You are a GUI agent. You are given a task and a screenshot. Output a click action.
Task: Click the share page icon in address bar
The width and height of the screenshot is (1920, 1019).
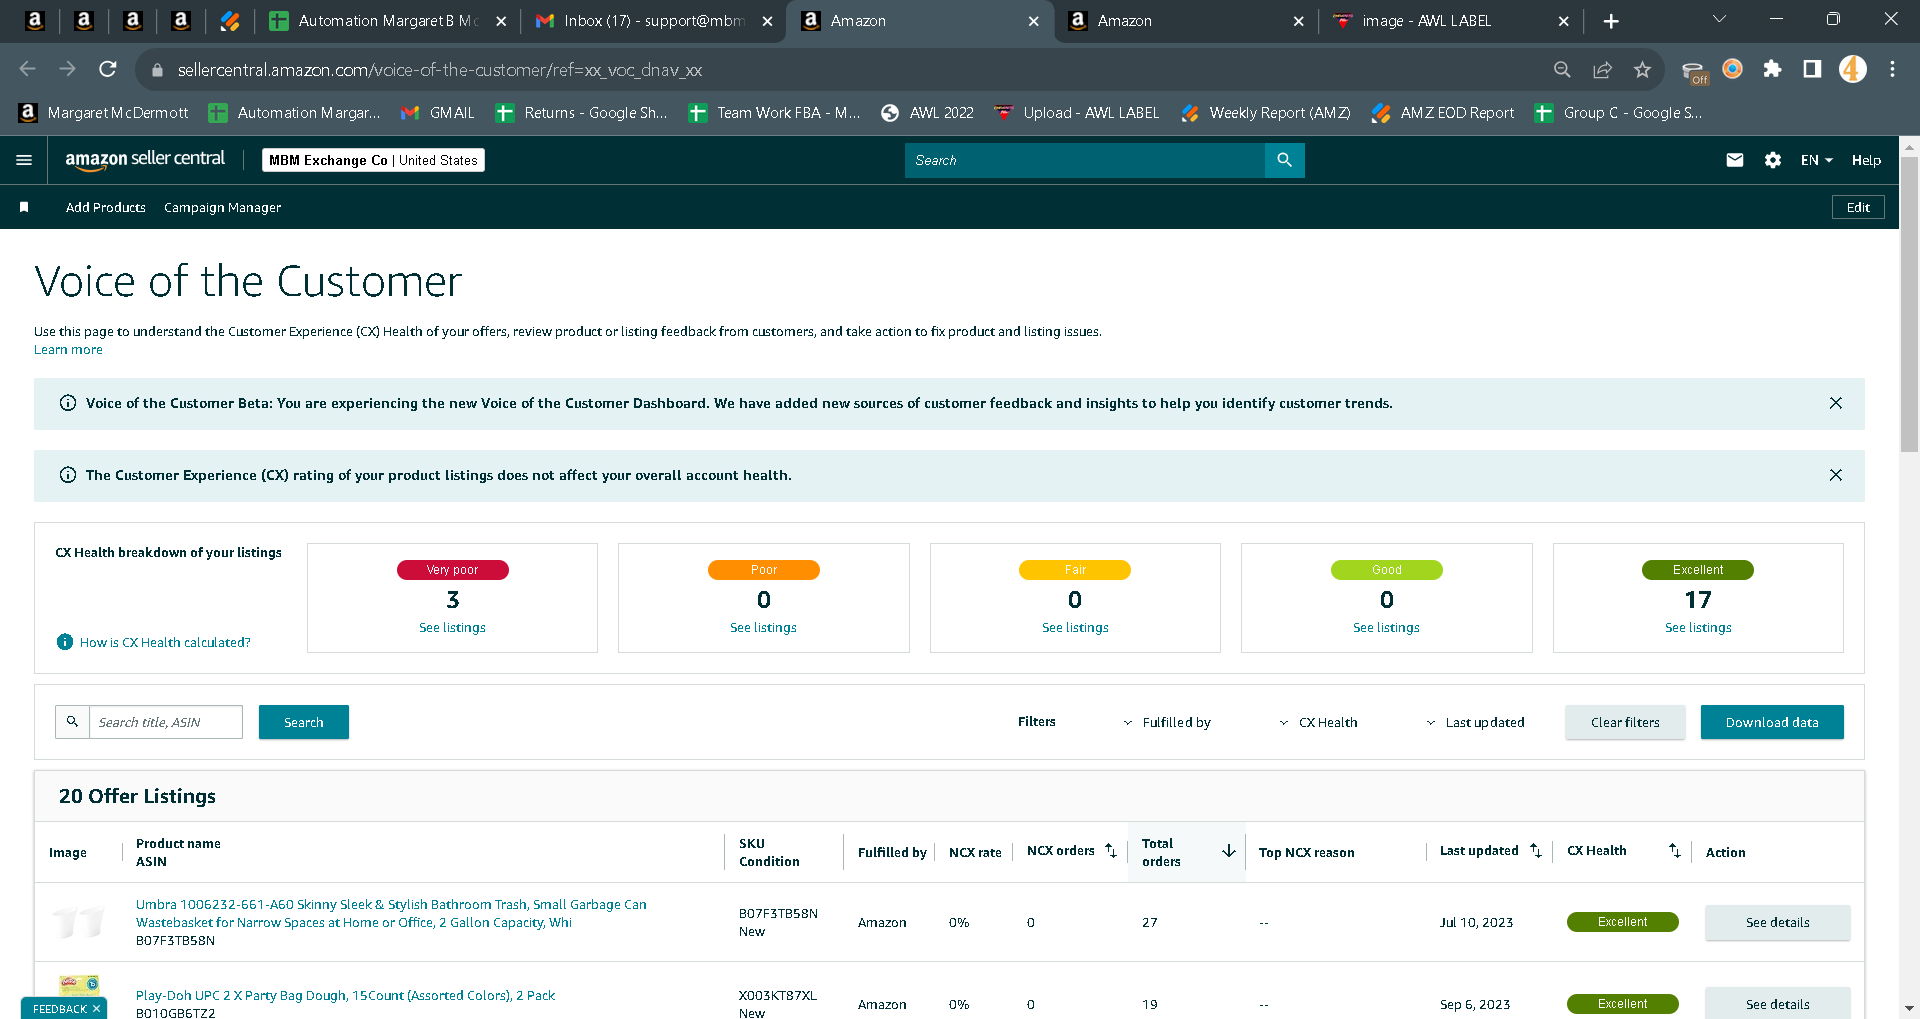coord(1602,69)
